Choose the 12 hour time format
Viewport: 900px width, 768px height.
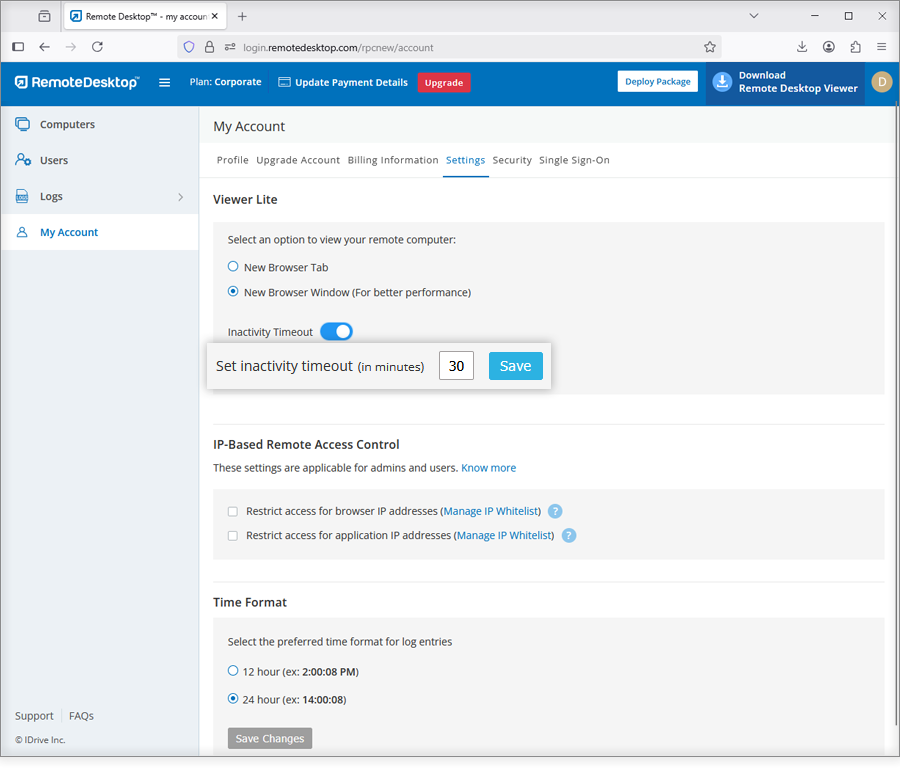[x=233, y=671]
